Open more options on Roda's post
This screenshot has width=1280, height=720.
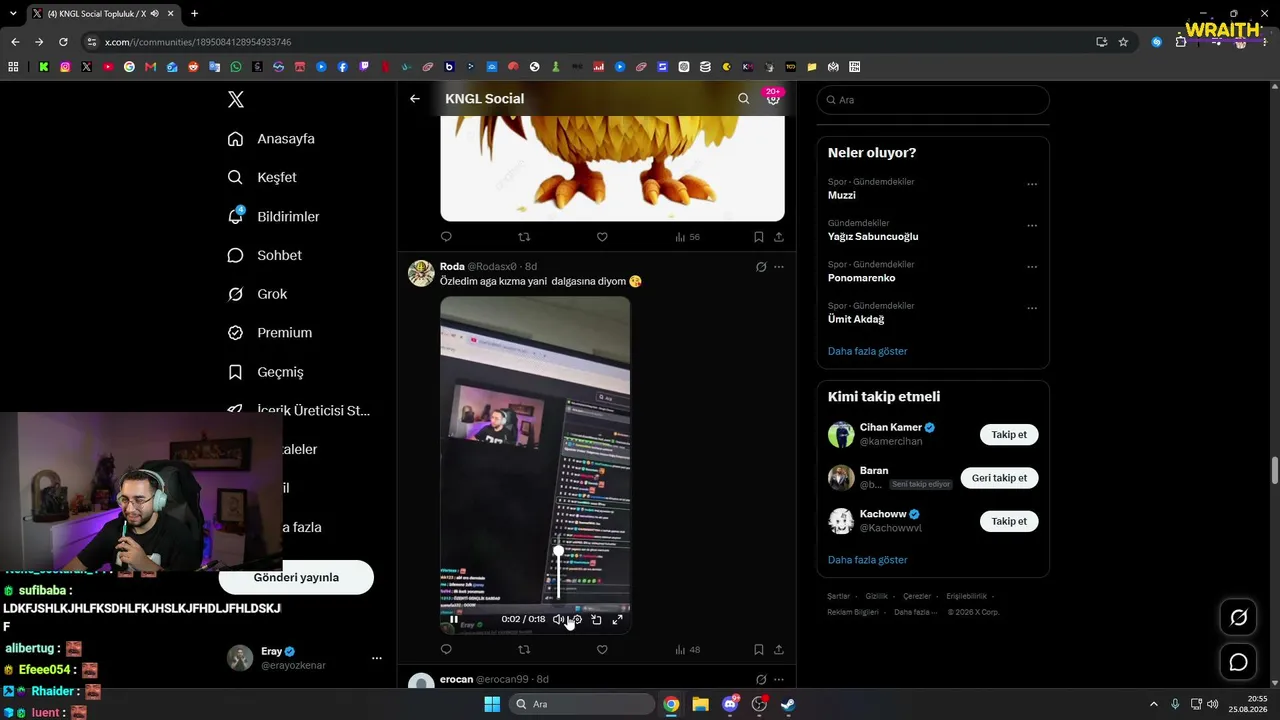point(779,267)
